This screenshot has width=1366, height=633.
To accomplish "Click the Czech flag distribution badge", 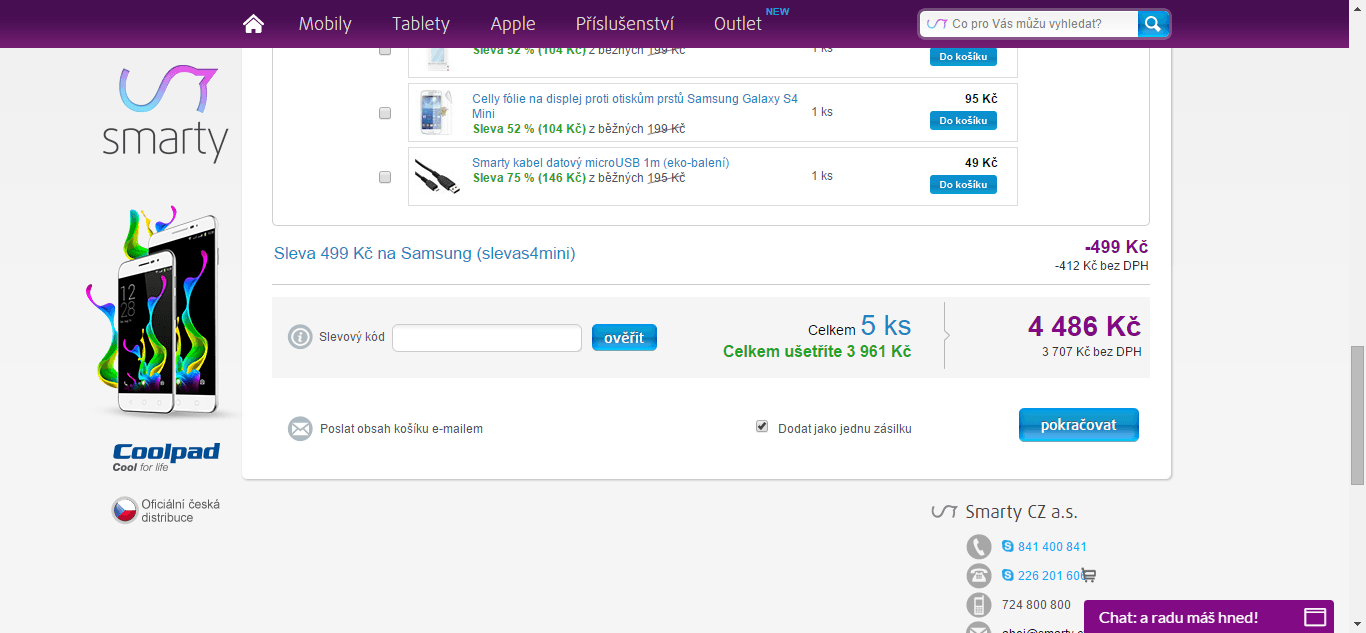I will click(x=166, y=510).
